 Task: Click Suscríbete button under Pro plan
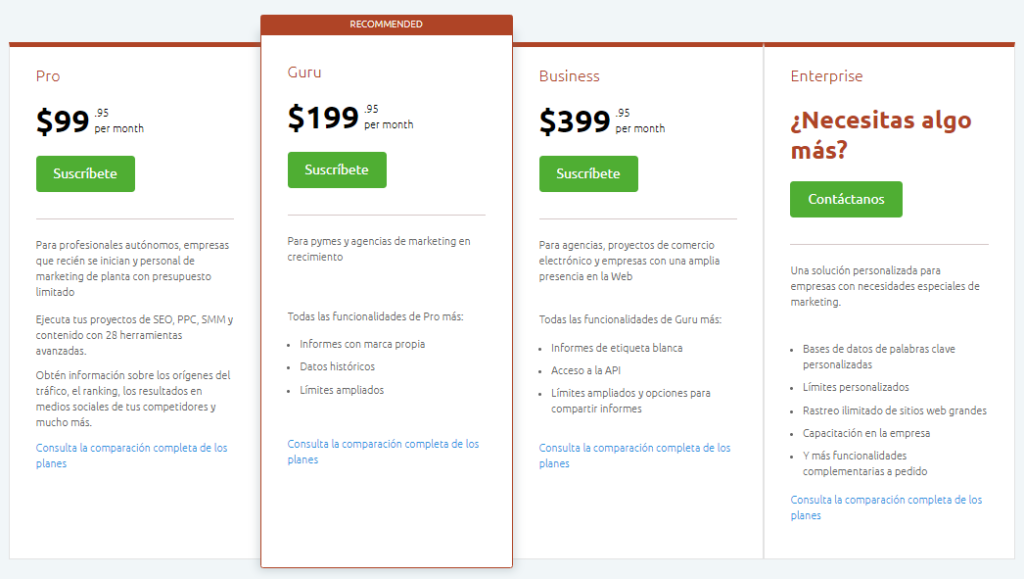coord(85,174)
